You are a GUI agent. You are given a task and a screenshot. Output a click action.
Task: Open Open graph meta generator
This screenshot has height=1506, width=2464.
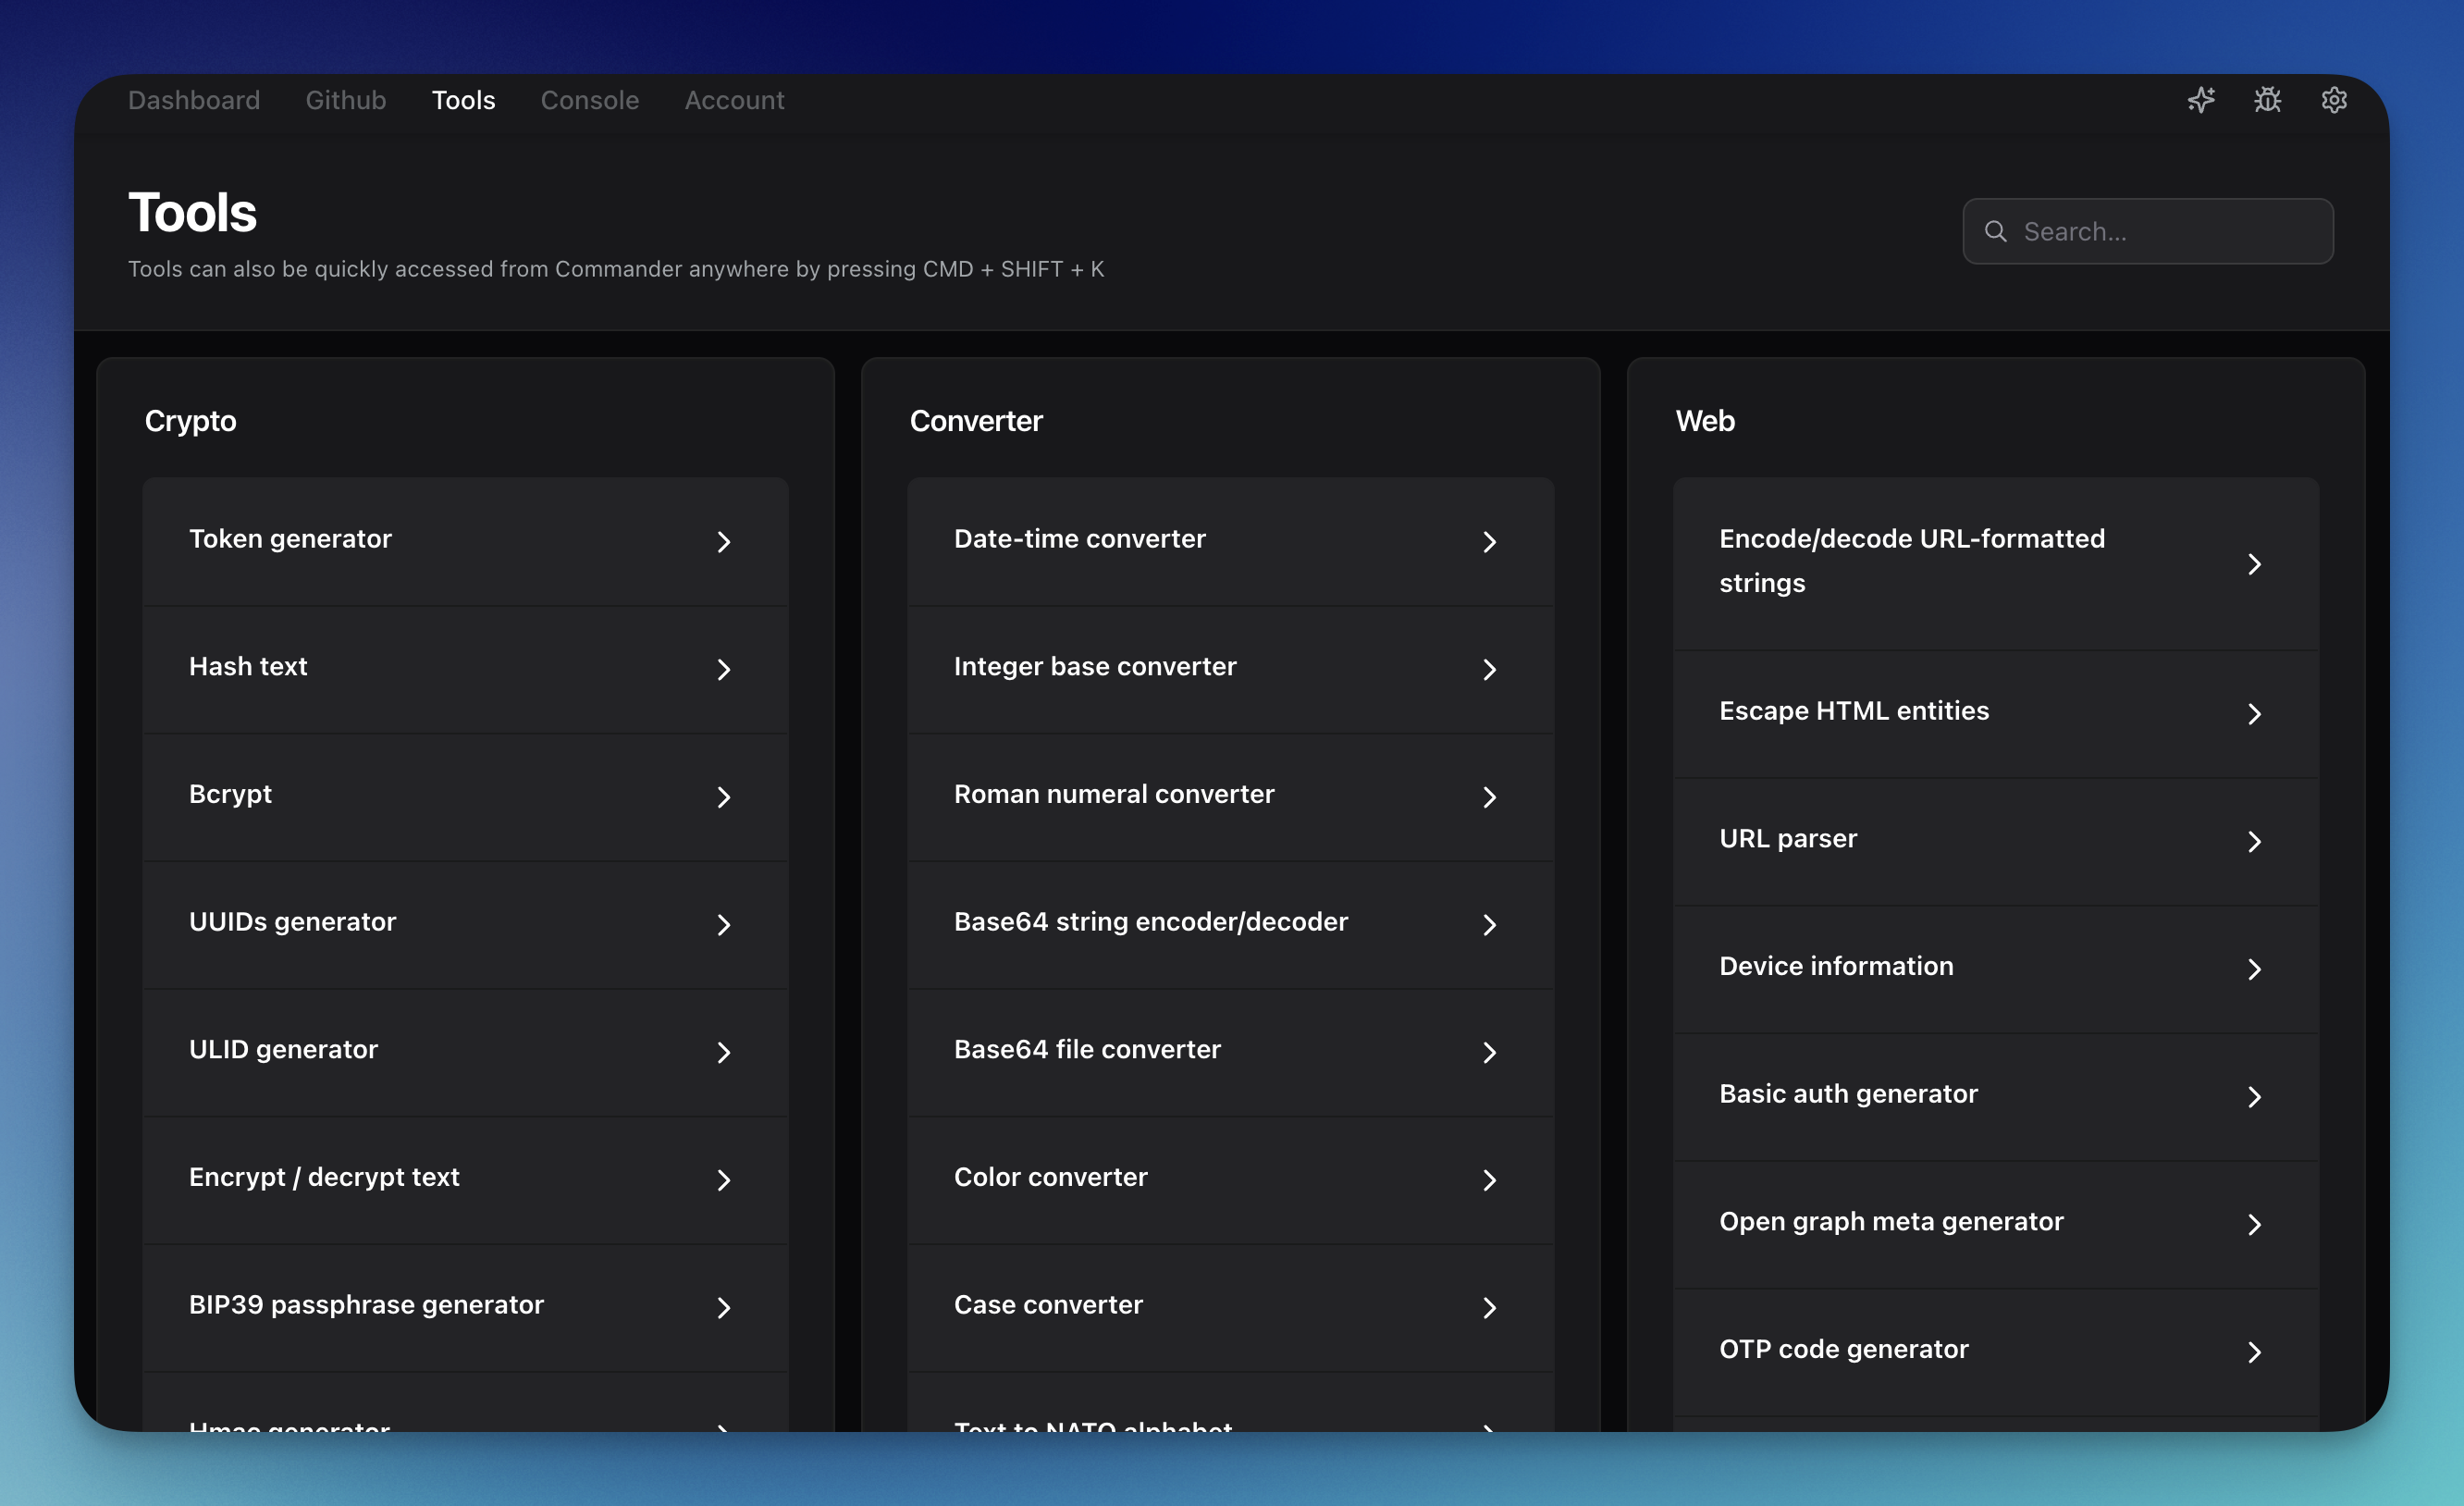pyautogui.click(x=1996, y=1225)
